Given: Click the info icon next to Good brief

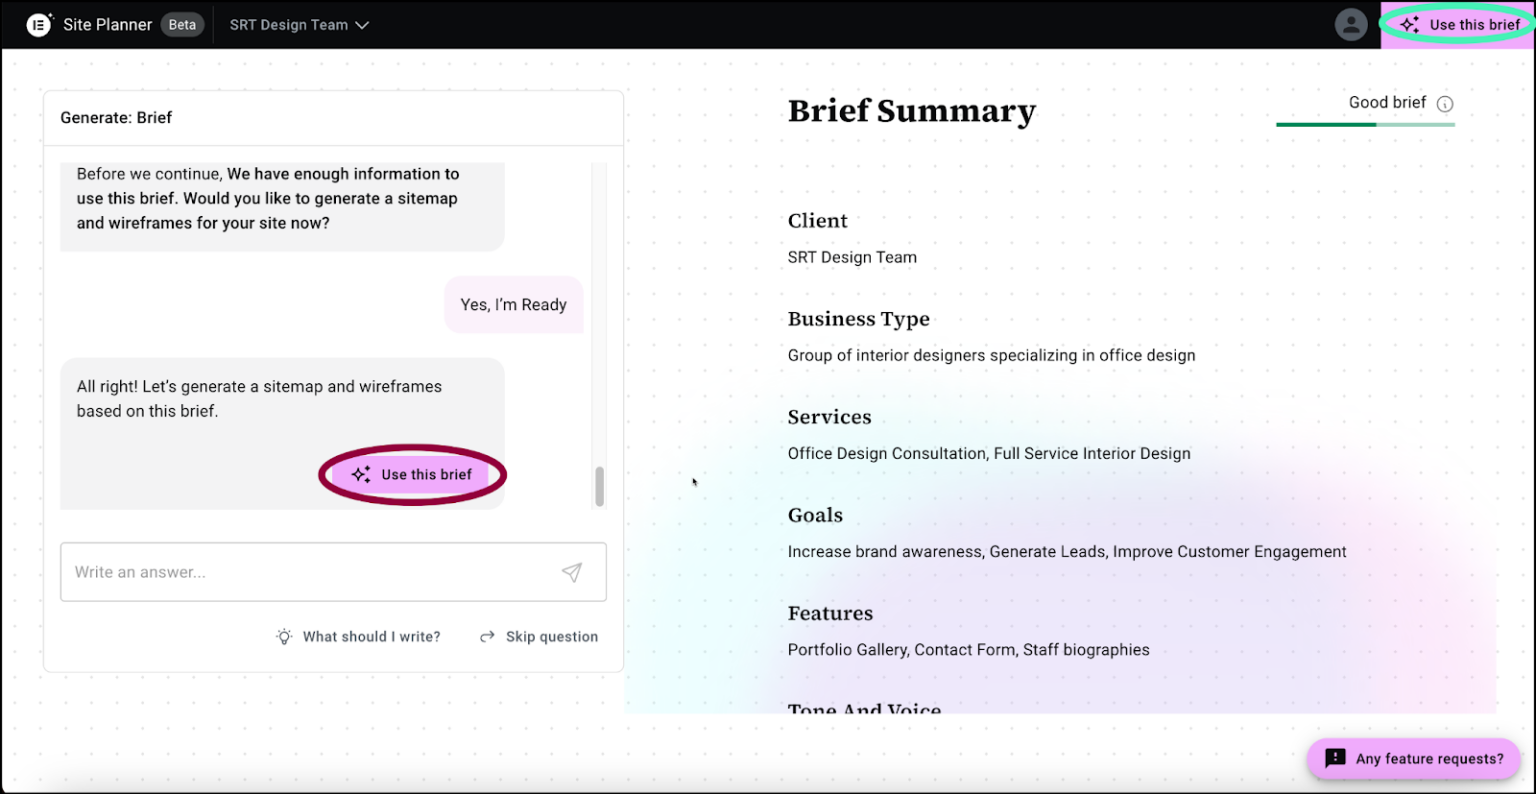Looking at the screenshot, I should (x=1443, y=102).
